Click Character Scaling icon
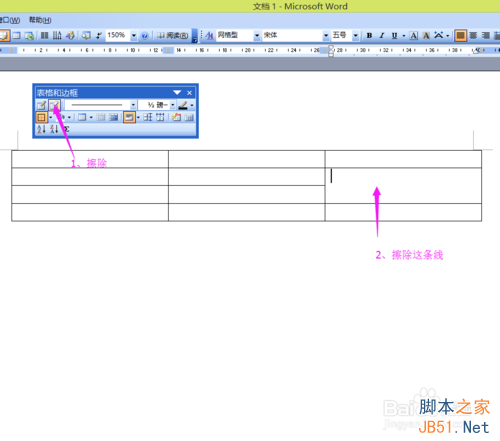Screen dimensions: 500x441 coord(439,35)
